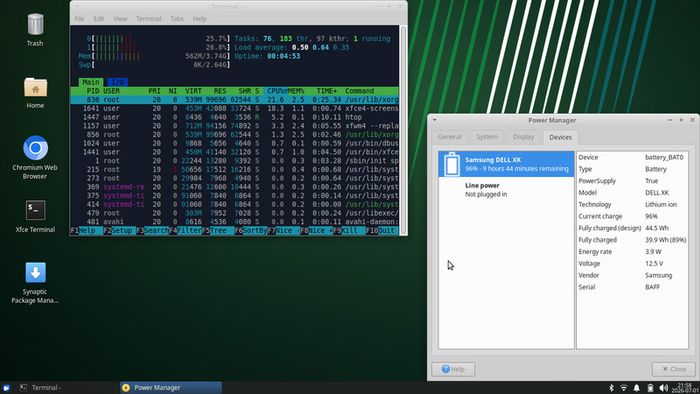Click the battery_BAT0 device value
This screenshot has height=394, width=700.
coord(664,157)
